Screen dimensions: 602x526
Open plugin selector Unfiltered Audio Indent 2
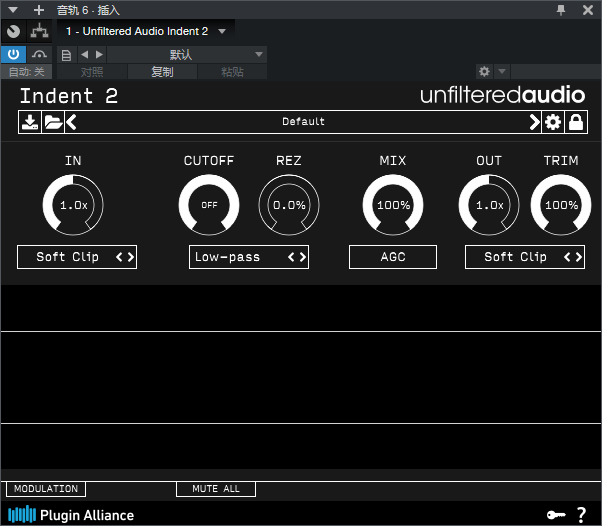coord(146,31)
